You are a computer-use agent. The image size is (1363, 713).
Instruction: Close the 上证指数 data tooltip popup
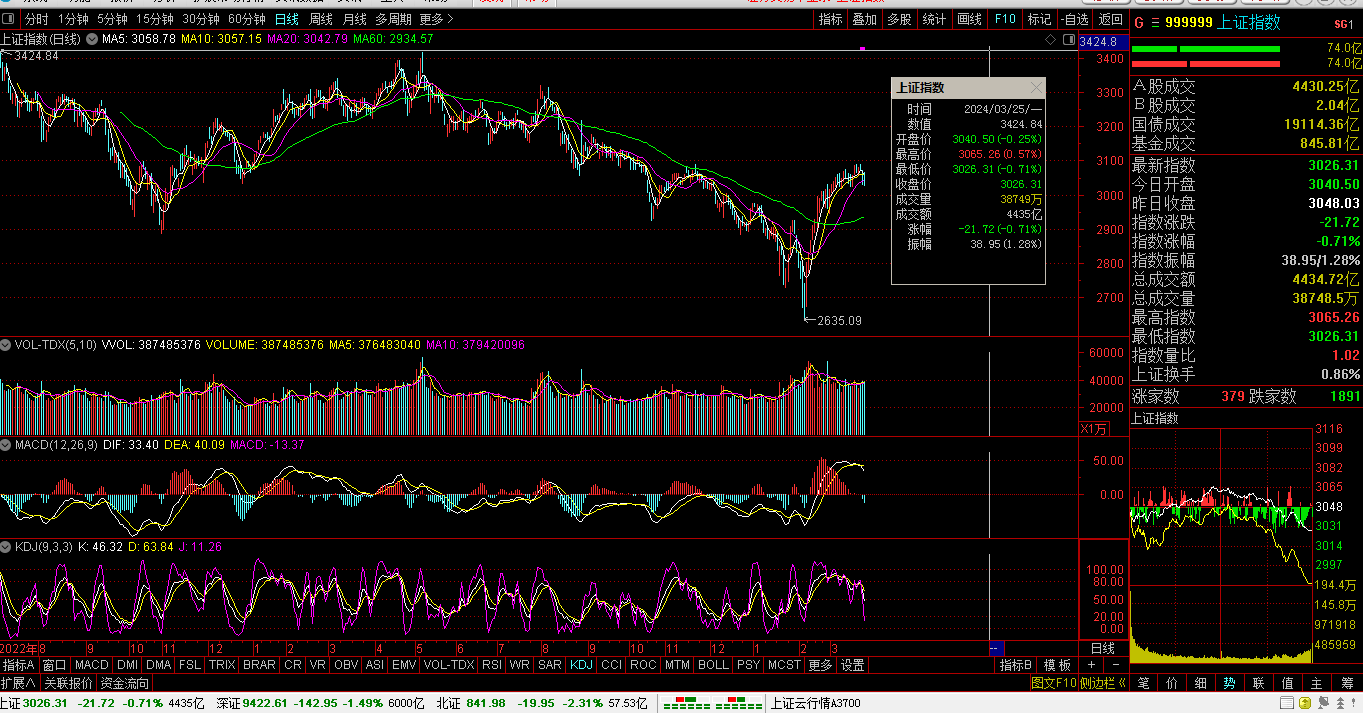pyautogui.click(x=1036, y=88)
